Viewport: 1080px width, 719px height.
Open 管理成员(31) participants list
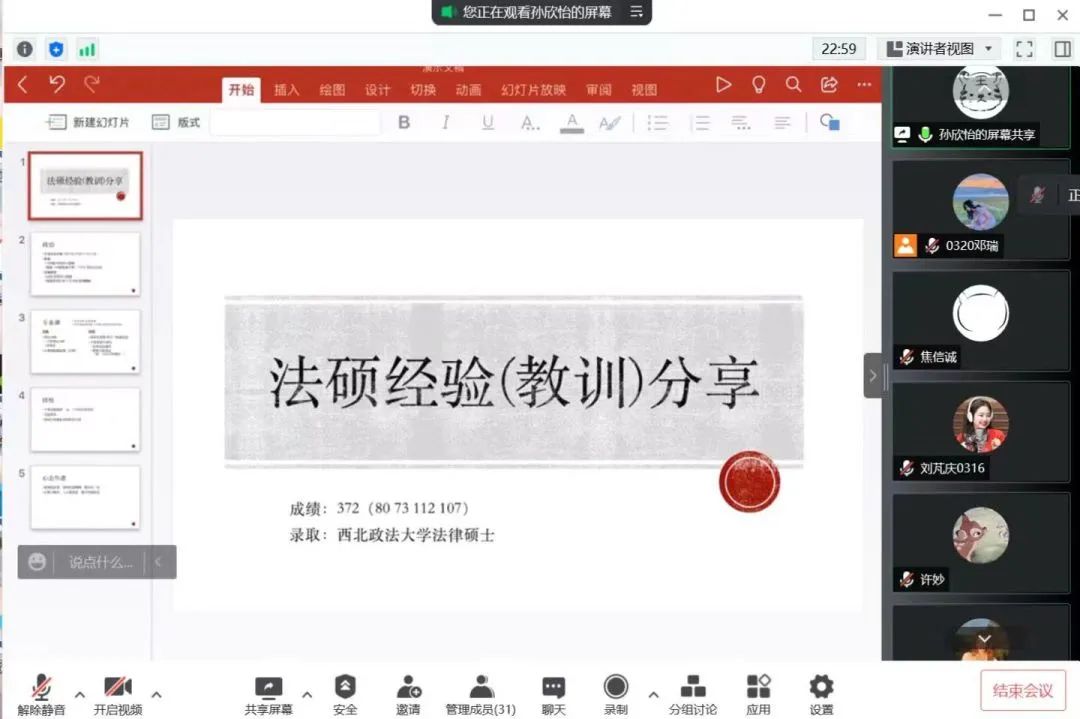pyautogui.click(x=481, y=687)
